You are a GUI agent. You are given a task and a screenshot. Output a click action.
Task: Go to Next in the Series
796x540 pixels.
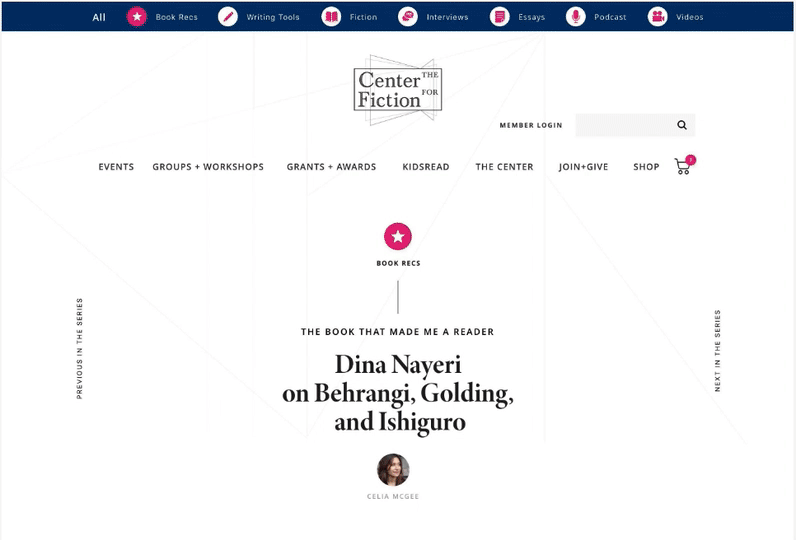(717, 351)
